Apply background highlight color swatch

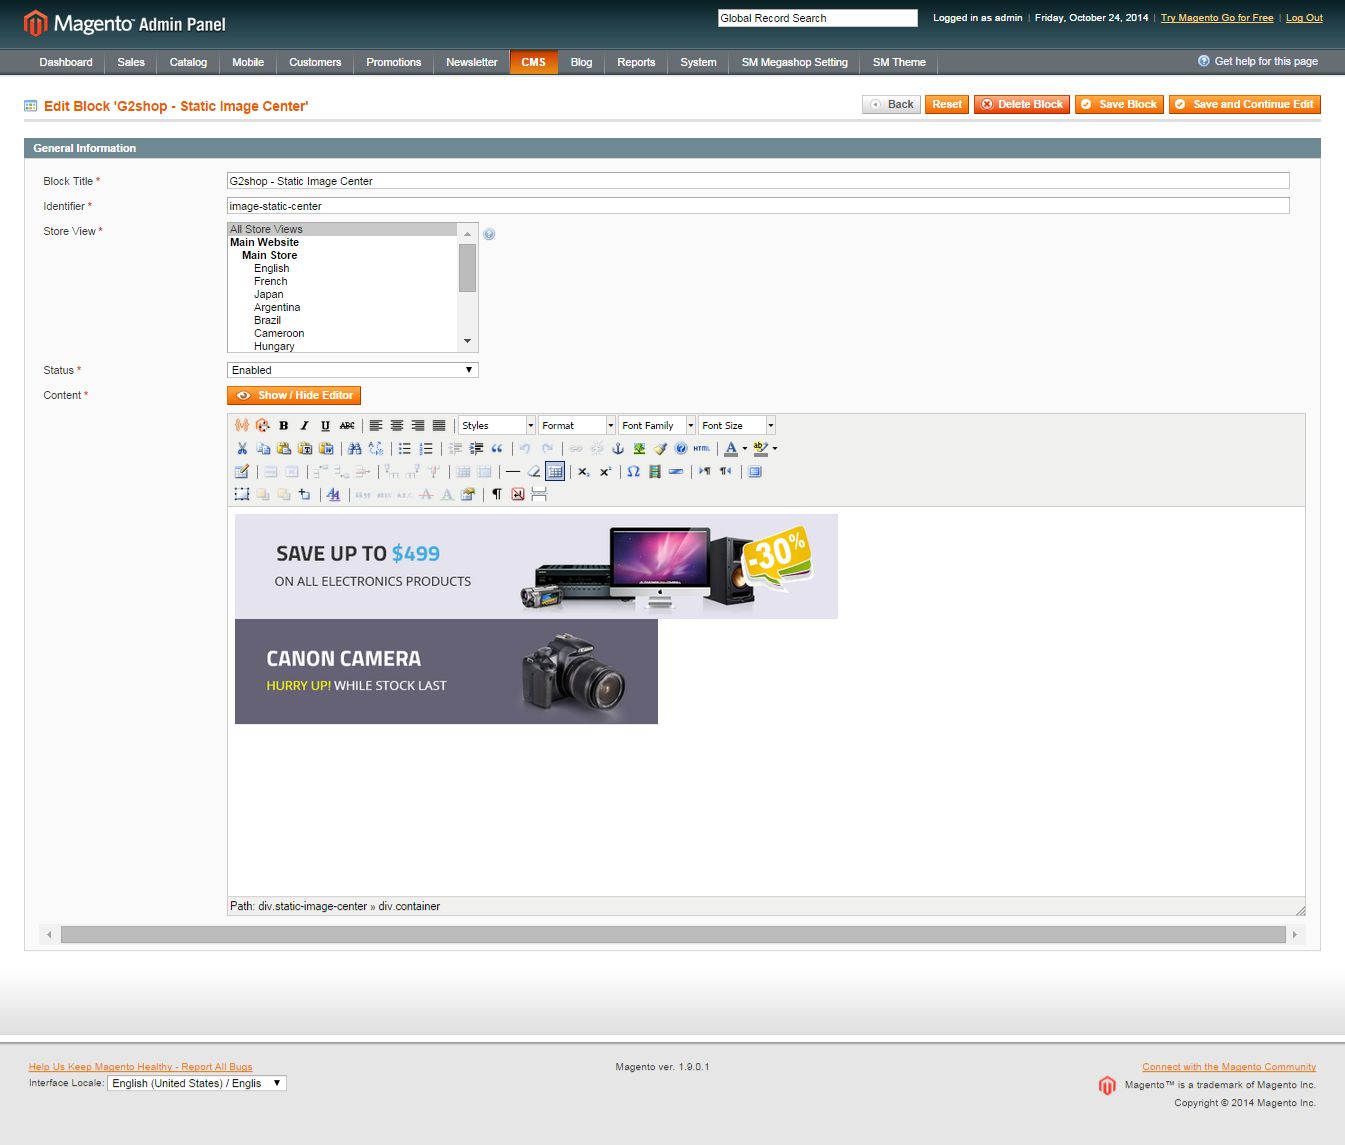pyautogui.click(x=761, y=449)
